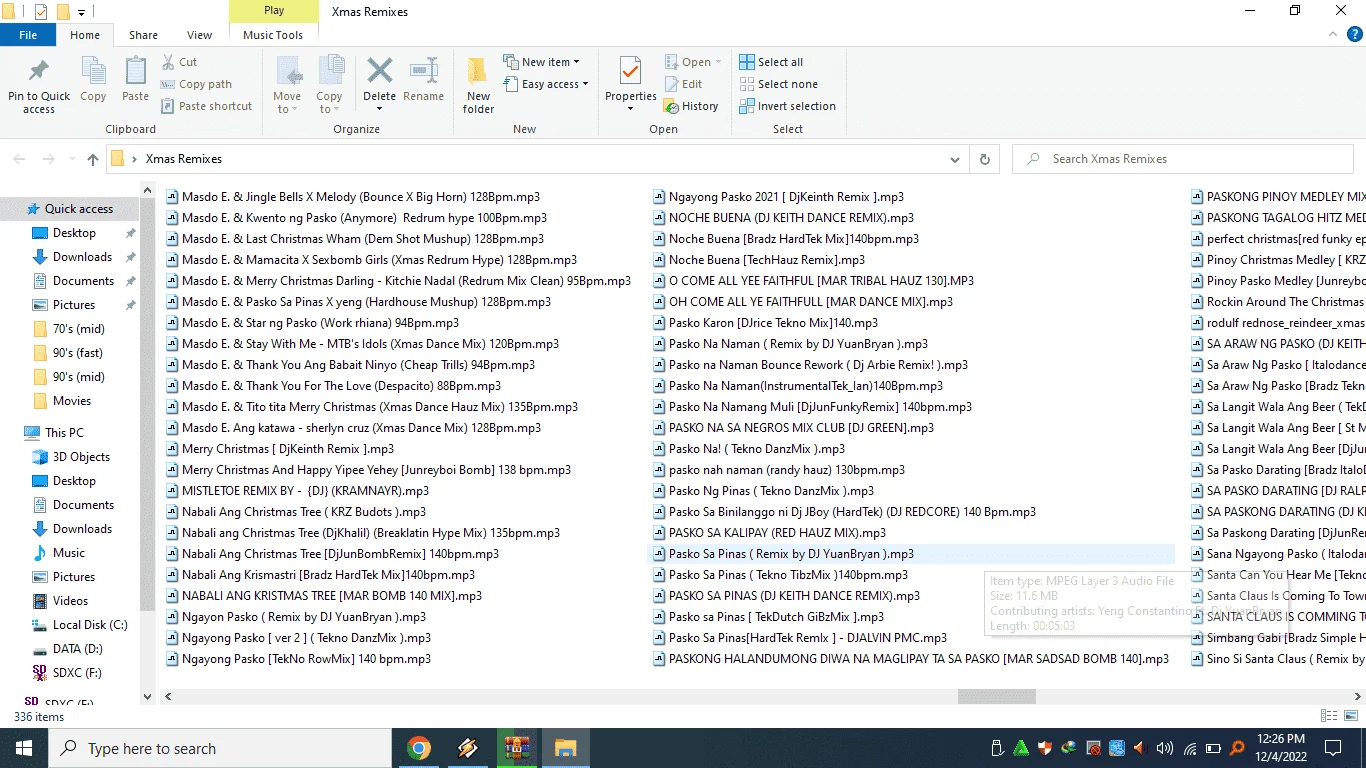Switch to the Share ribbon tab
Image resolution: width=1366 pixels, height=768 pixels.
[143, 35]
